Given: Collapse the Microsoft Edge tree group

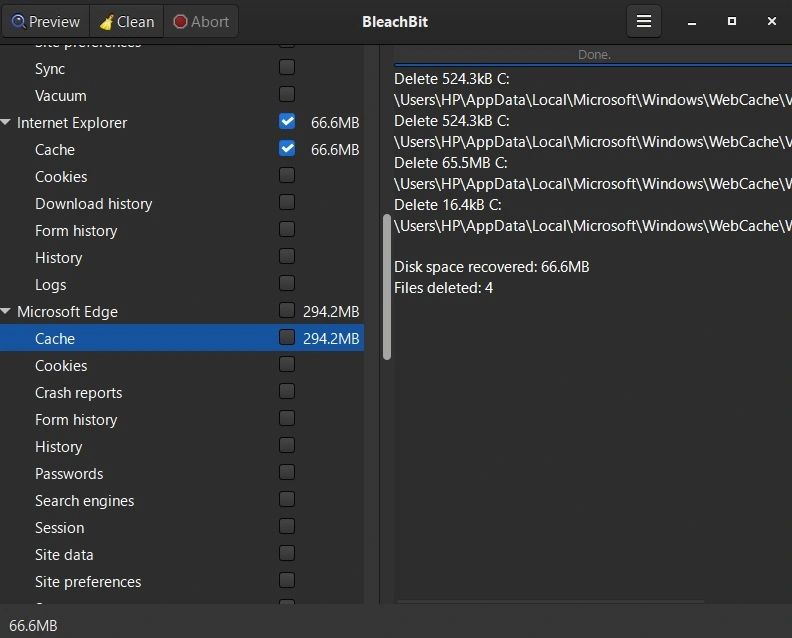Looking at the screenshot, I should [6, 311].
